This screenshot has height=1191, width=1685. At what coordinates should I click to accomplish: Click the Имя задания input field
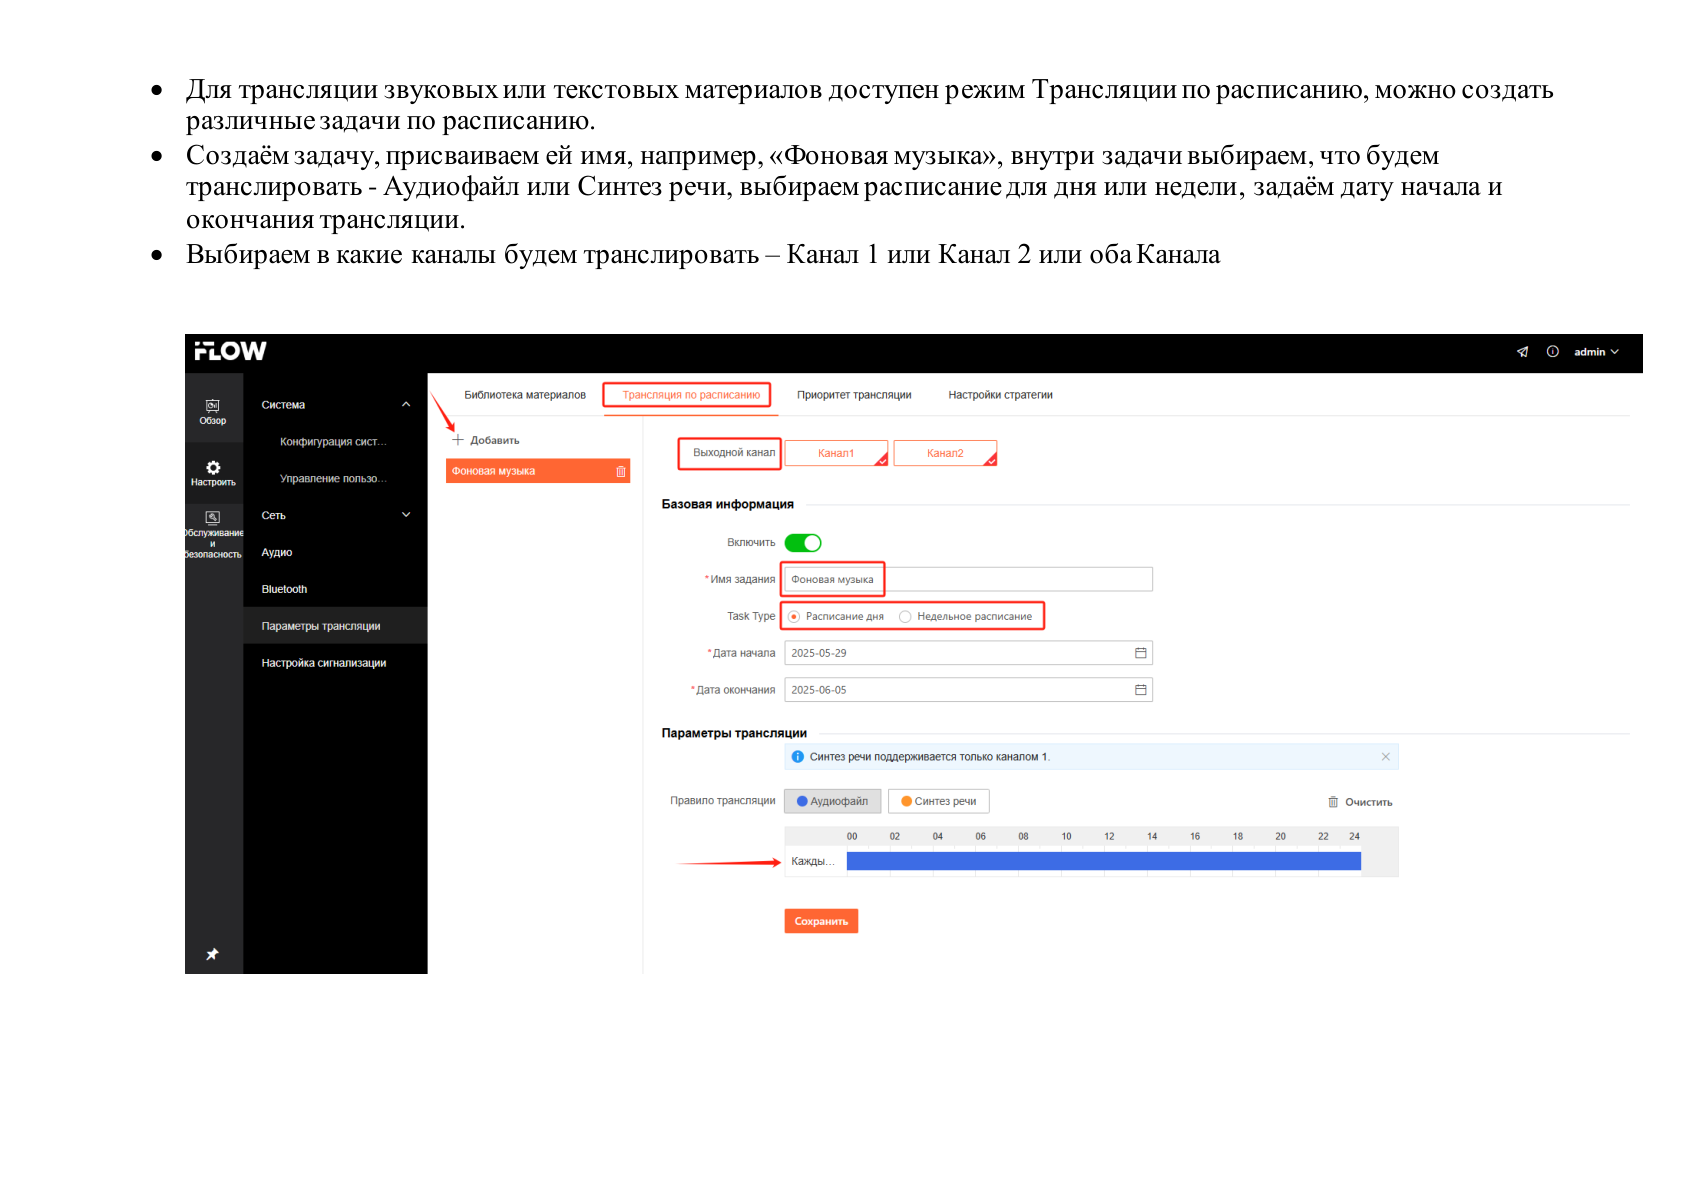coord(968,579)
